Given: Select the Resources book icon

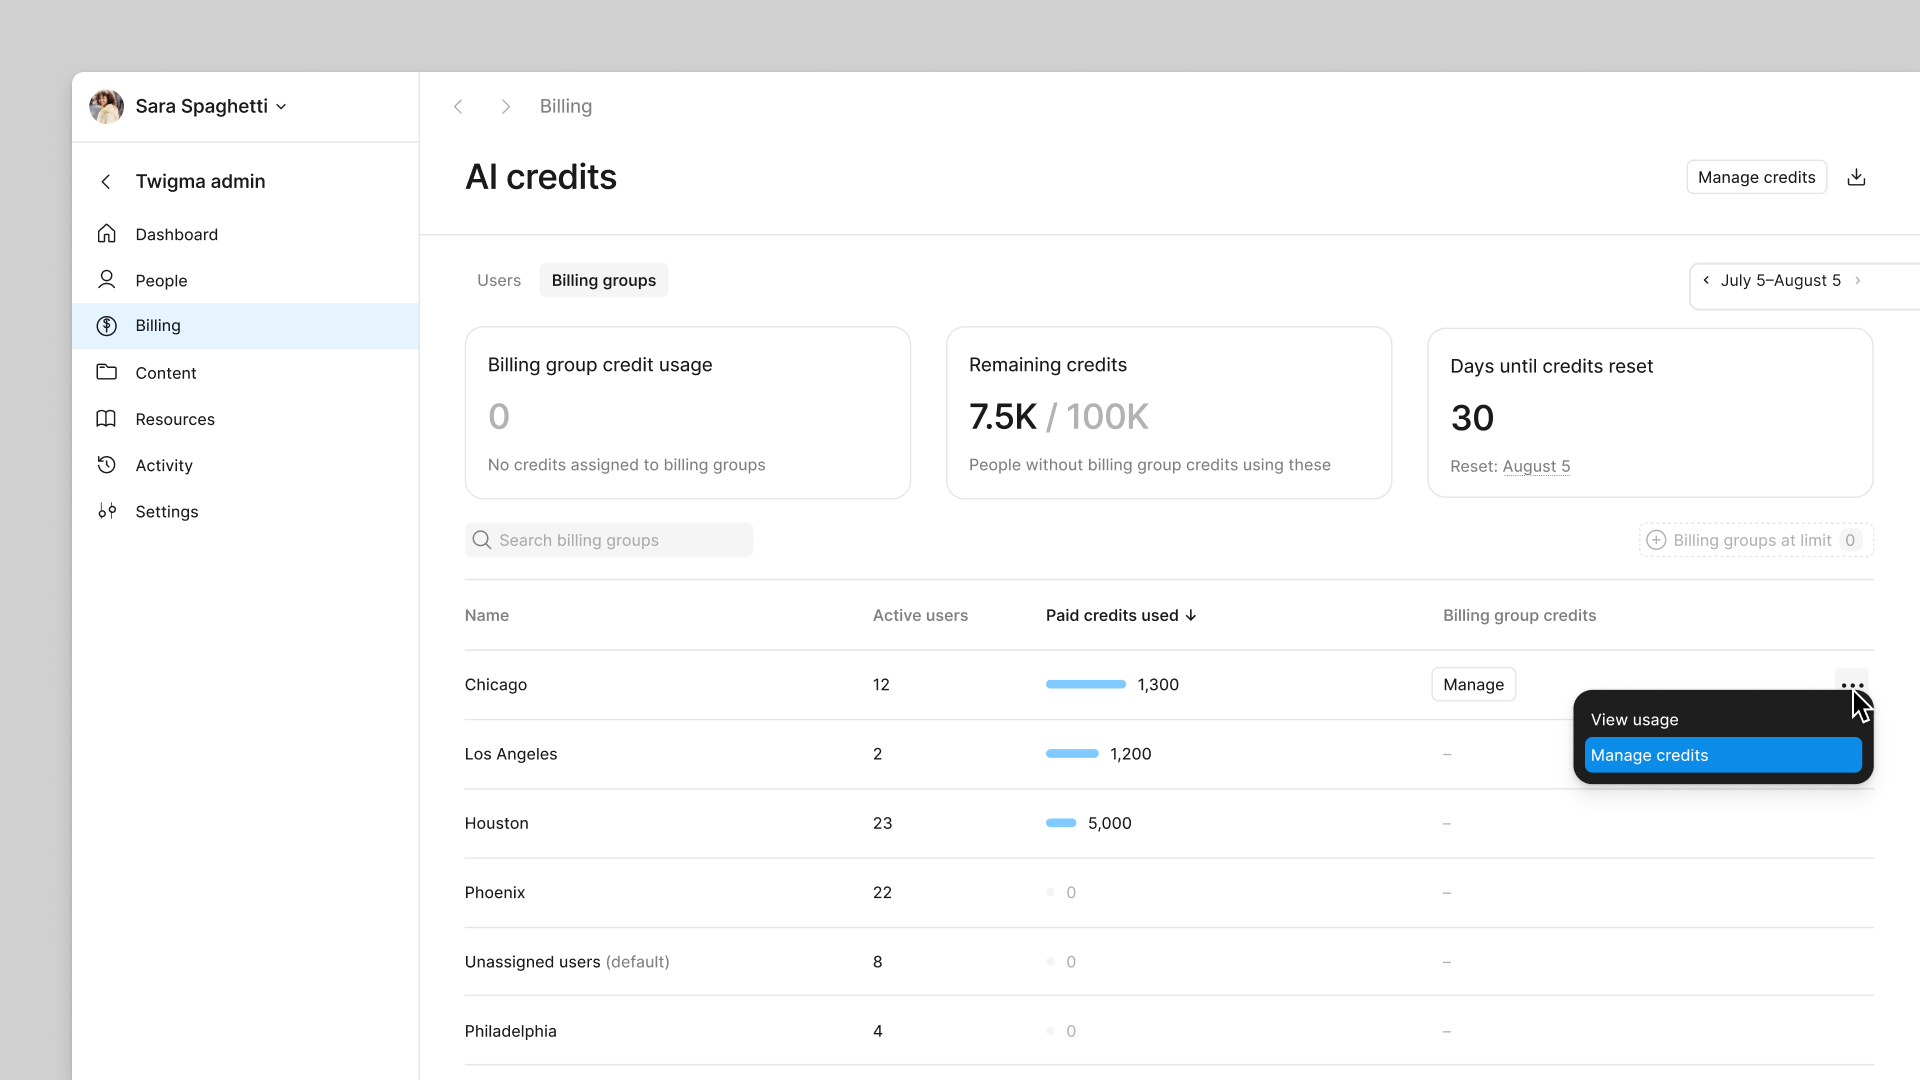Looking at the screenshot, I should coord(106,418).
